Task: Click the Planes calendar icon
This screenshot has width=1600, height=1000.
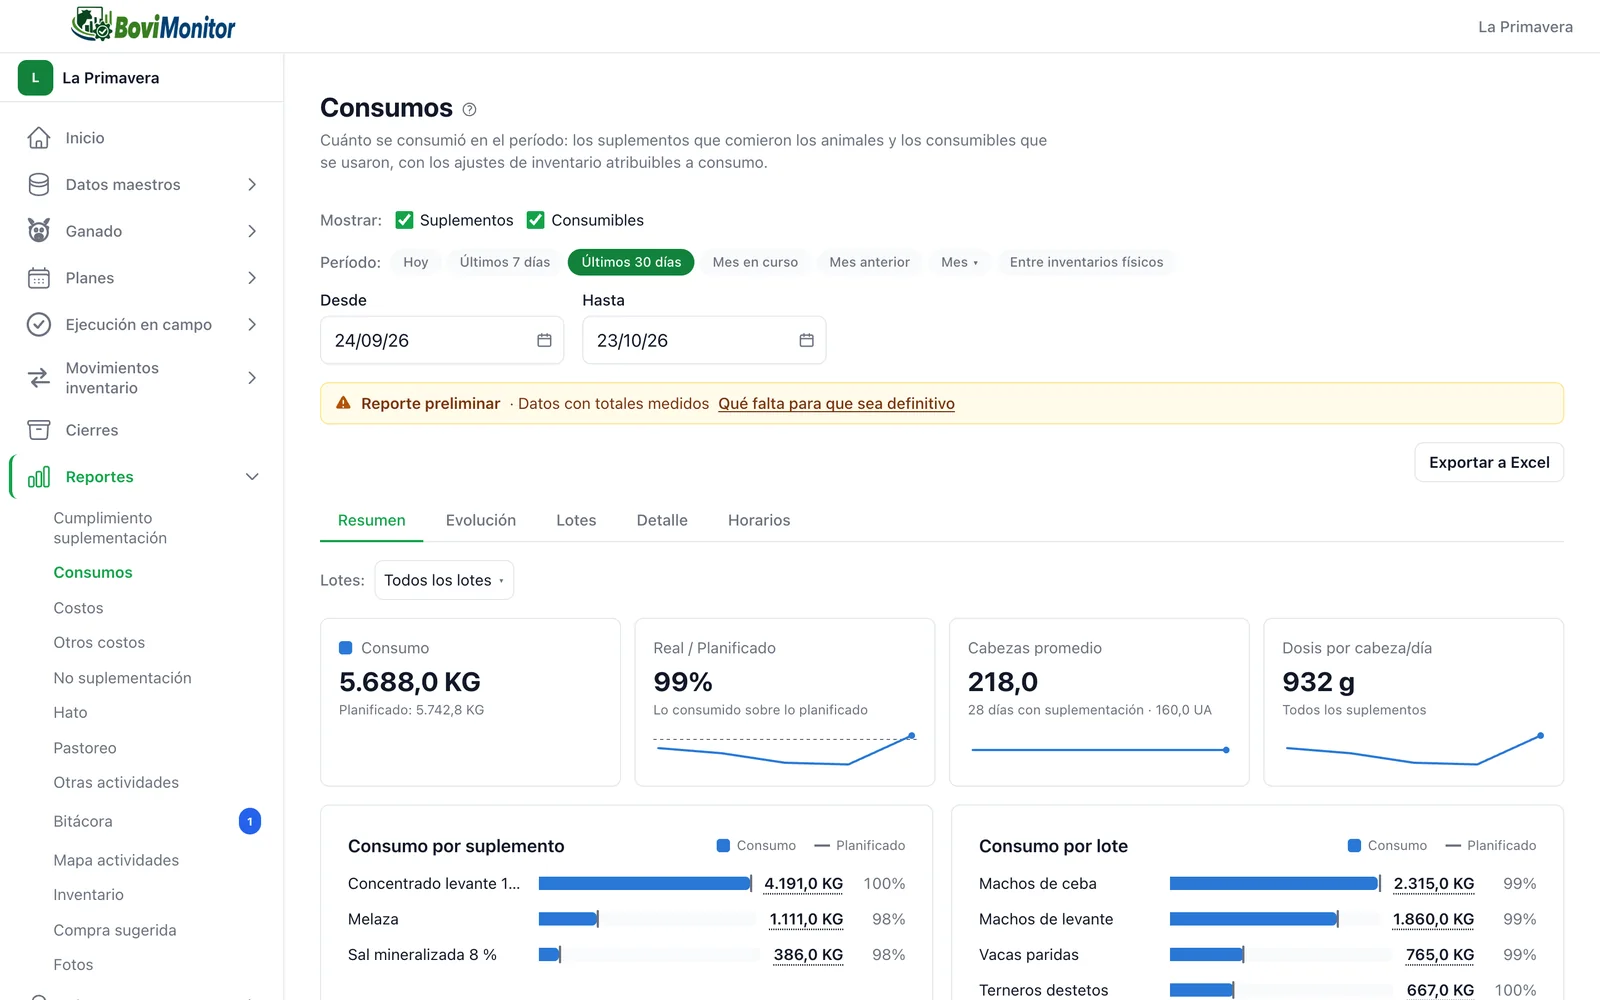Action: (39, 278)
